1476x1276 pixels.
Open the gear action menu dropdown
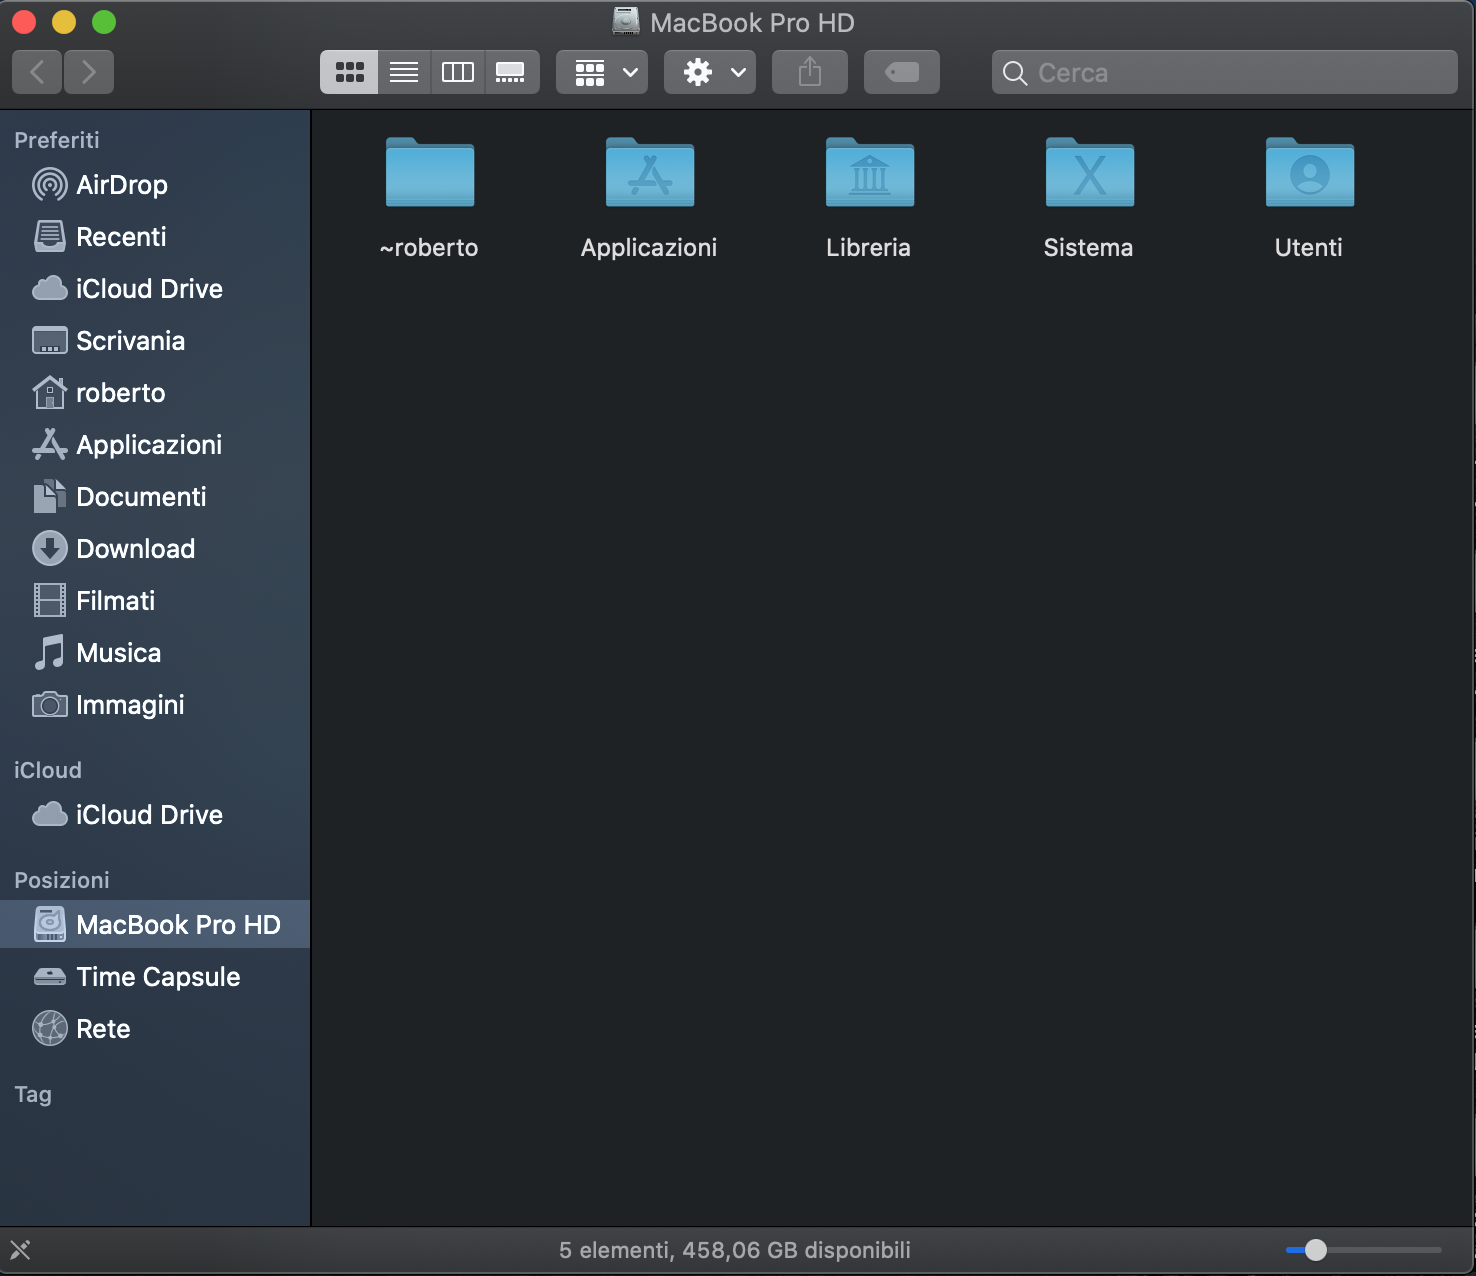tap(710, 72)
